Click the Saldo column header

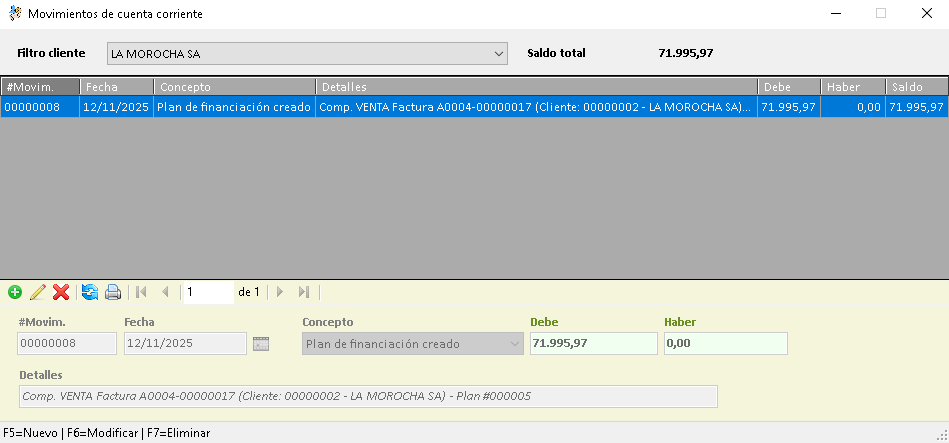917,87
